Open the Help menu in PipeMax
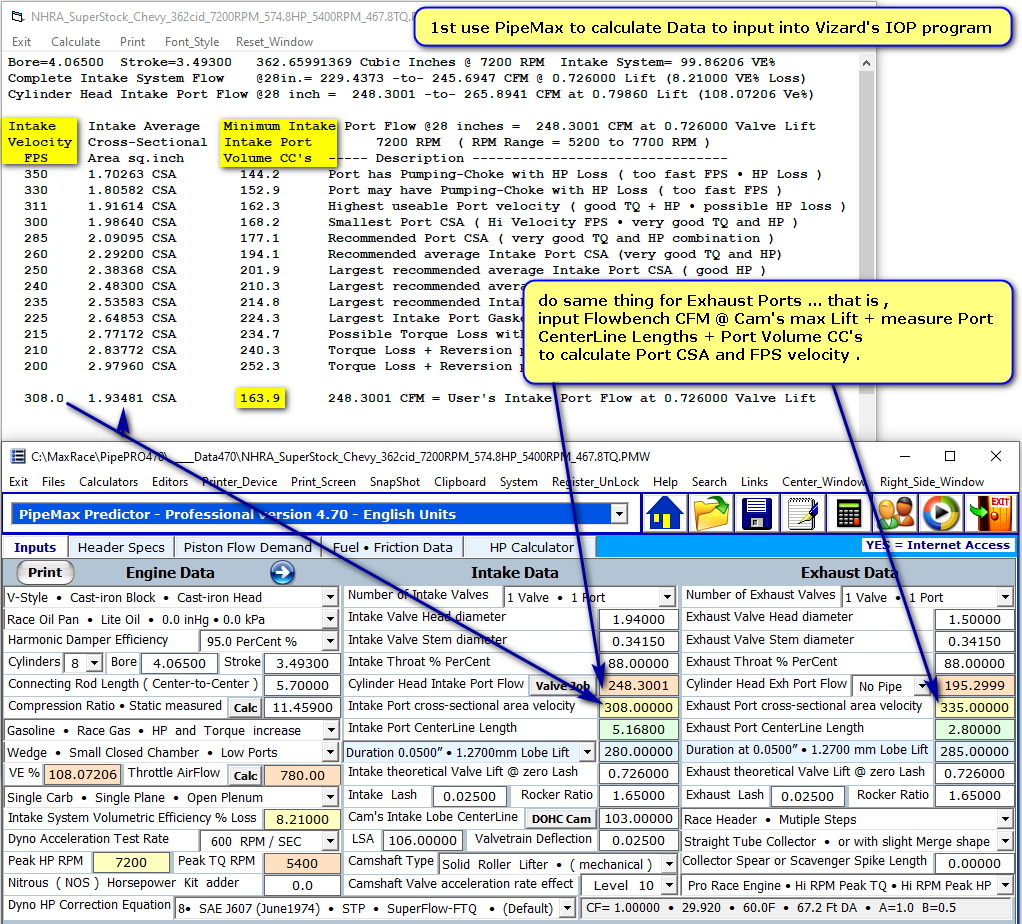The height and width of the screenshot is (924, 1022). tap(665, 482)
